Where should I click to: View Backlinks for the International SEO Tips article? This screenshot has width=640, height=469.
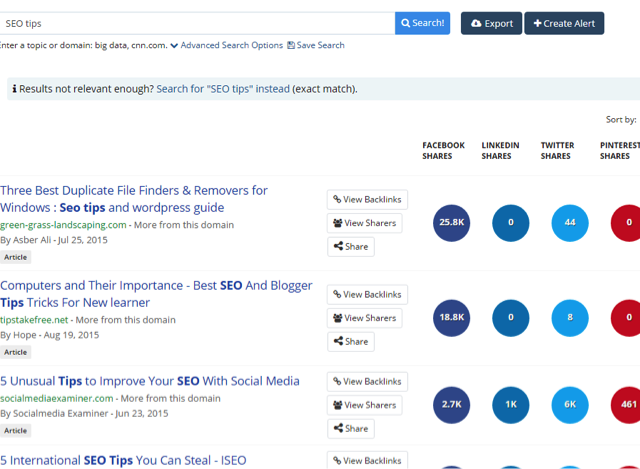[x=367, y=460]
